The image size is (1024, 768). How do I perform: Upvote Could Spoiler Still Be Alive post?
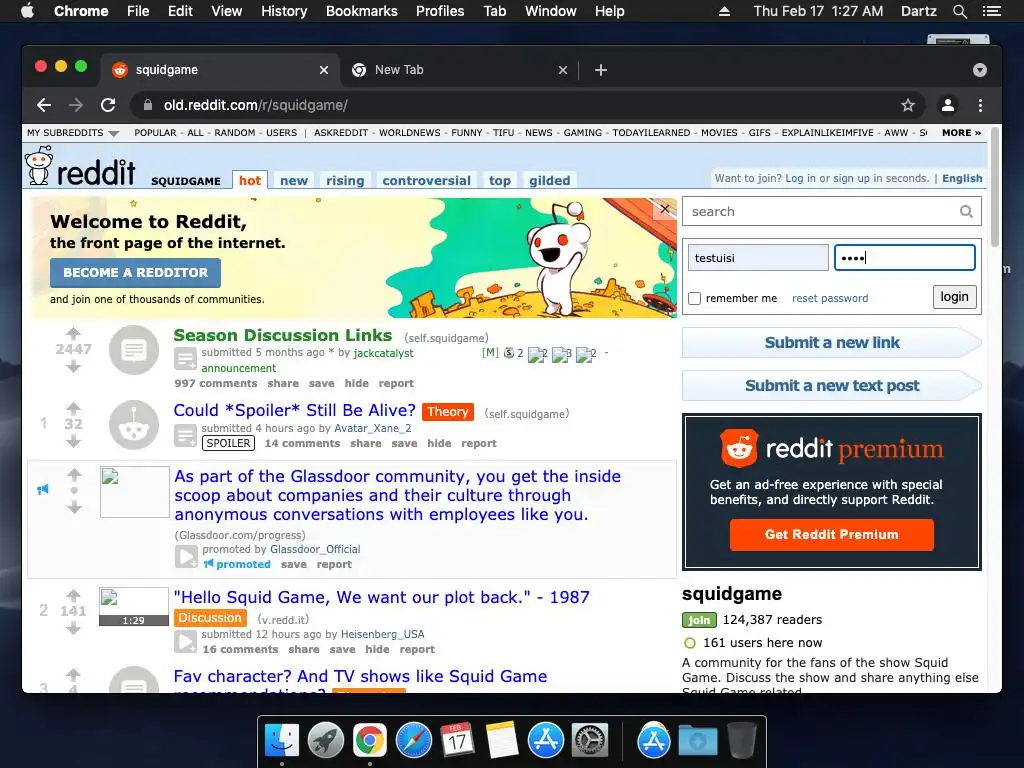tap(73, 408)
